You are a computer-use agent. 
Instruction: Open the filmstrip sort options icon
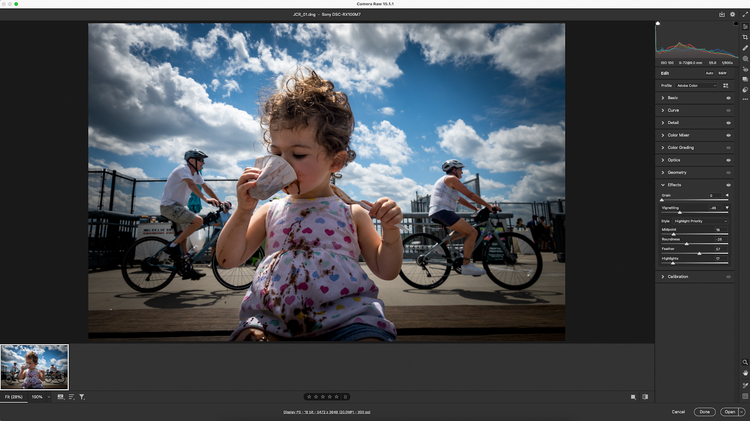pos(71,397)
